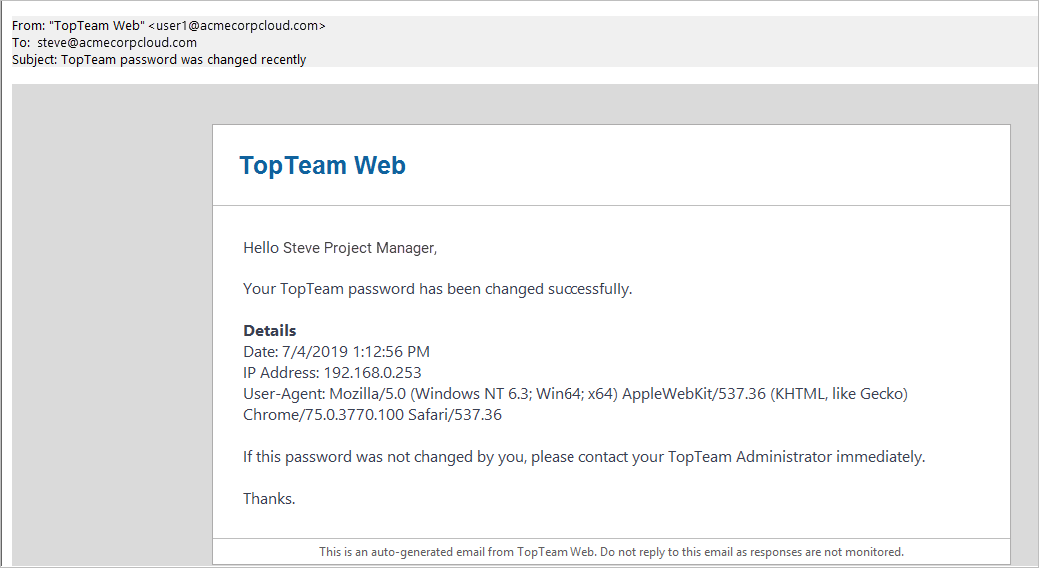Click the Date 7/4/2019 line
Screen dimensions: 1039x568
point(336,351)
